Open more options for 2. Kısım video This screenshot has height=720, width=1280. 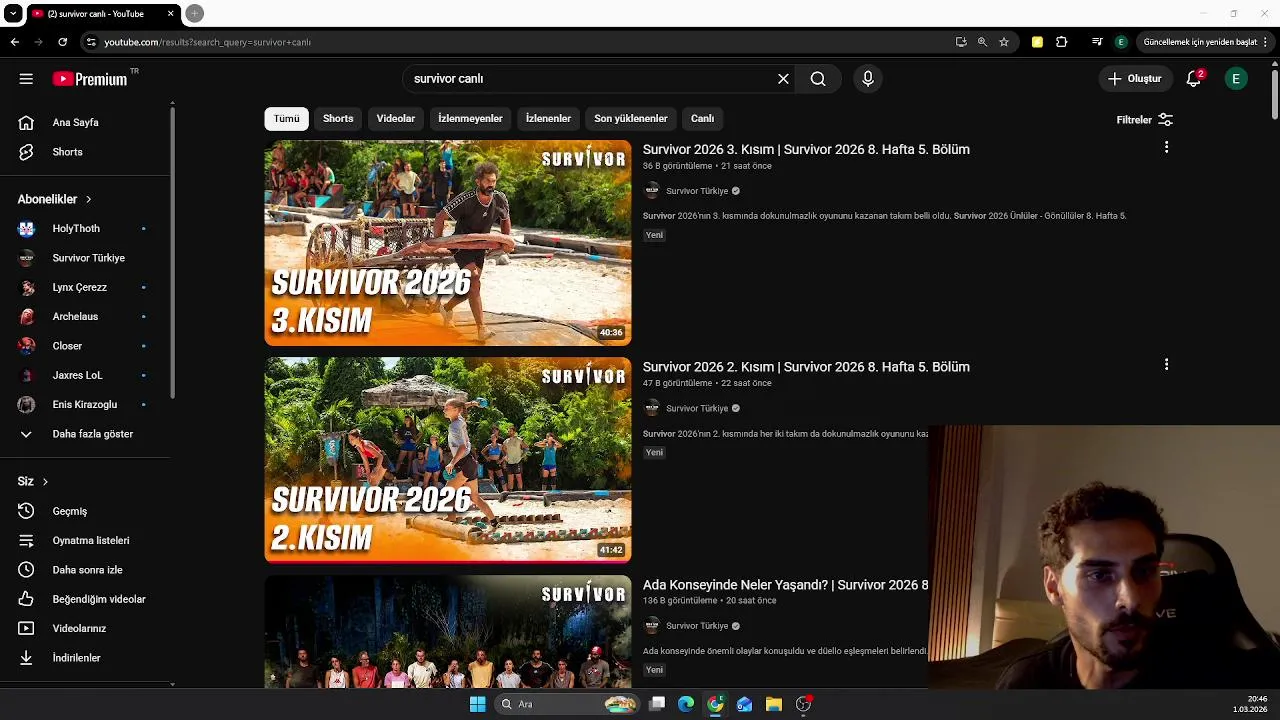pyautogui.click(x=1166, y=365)
